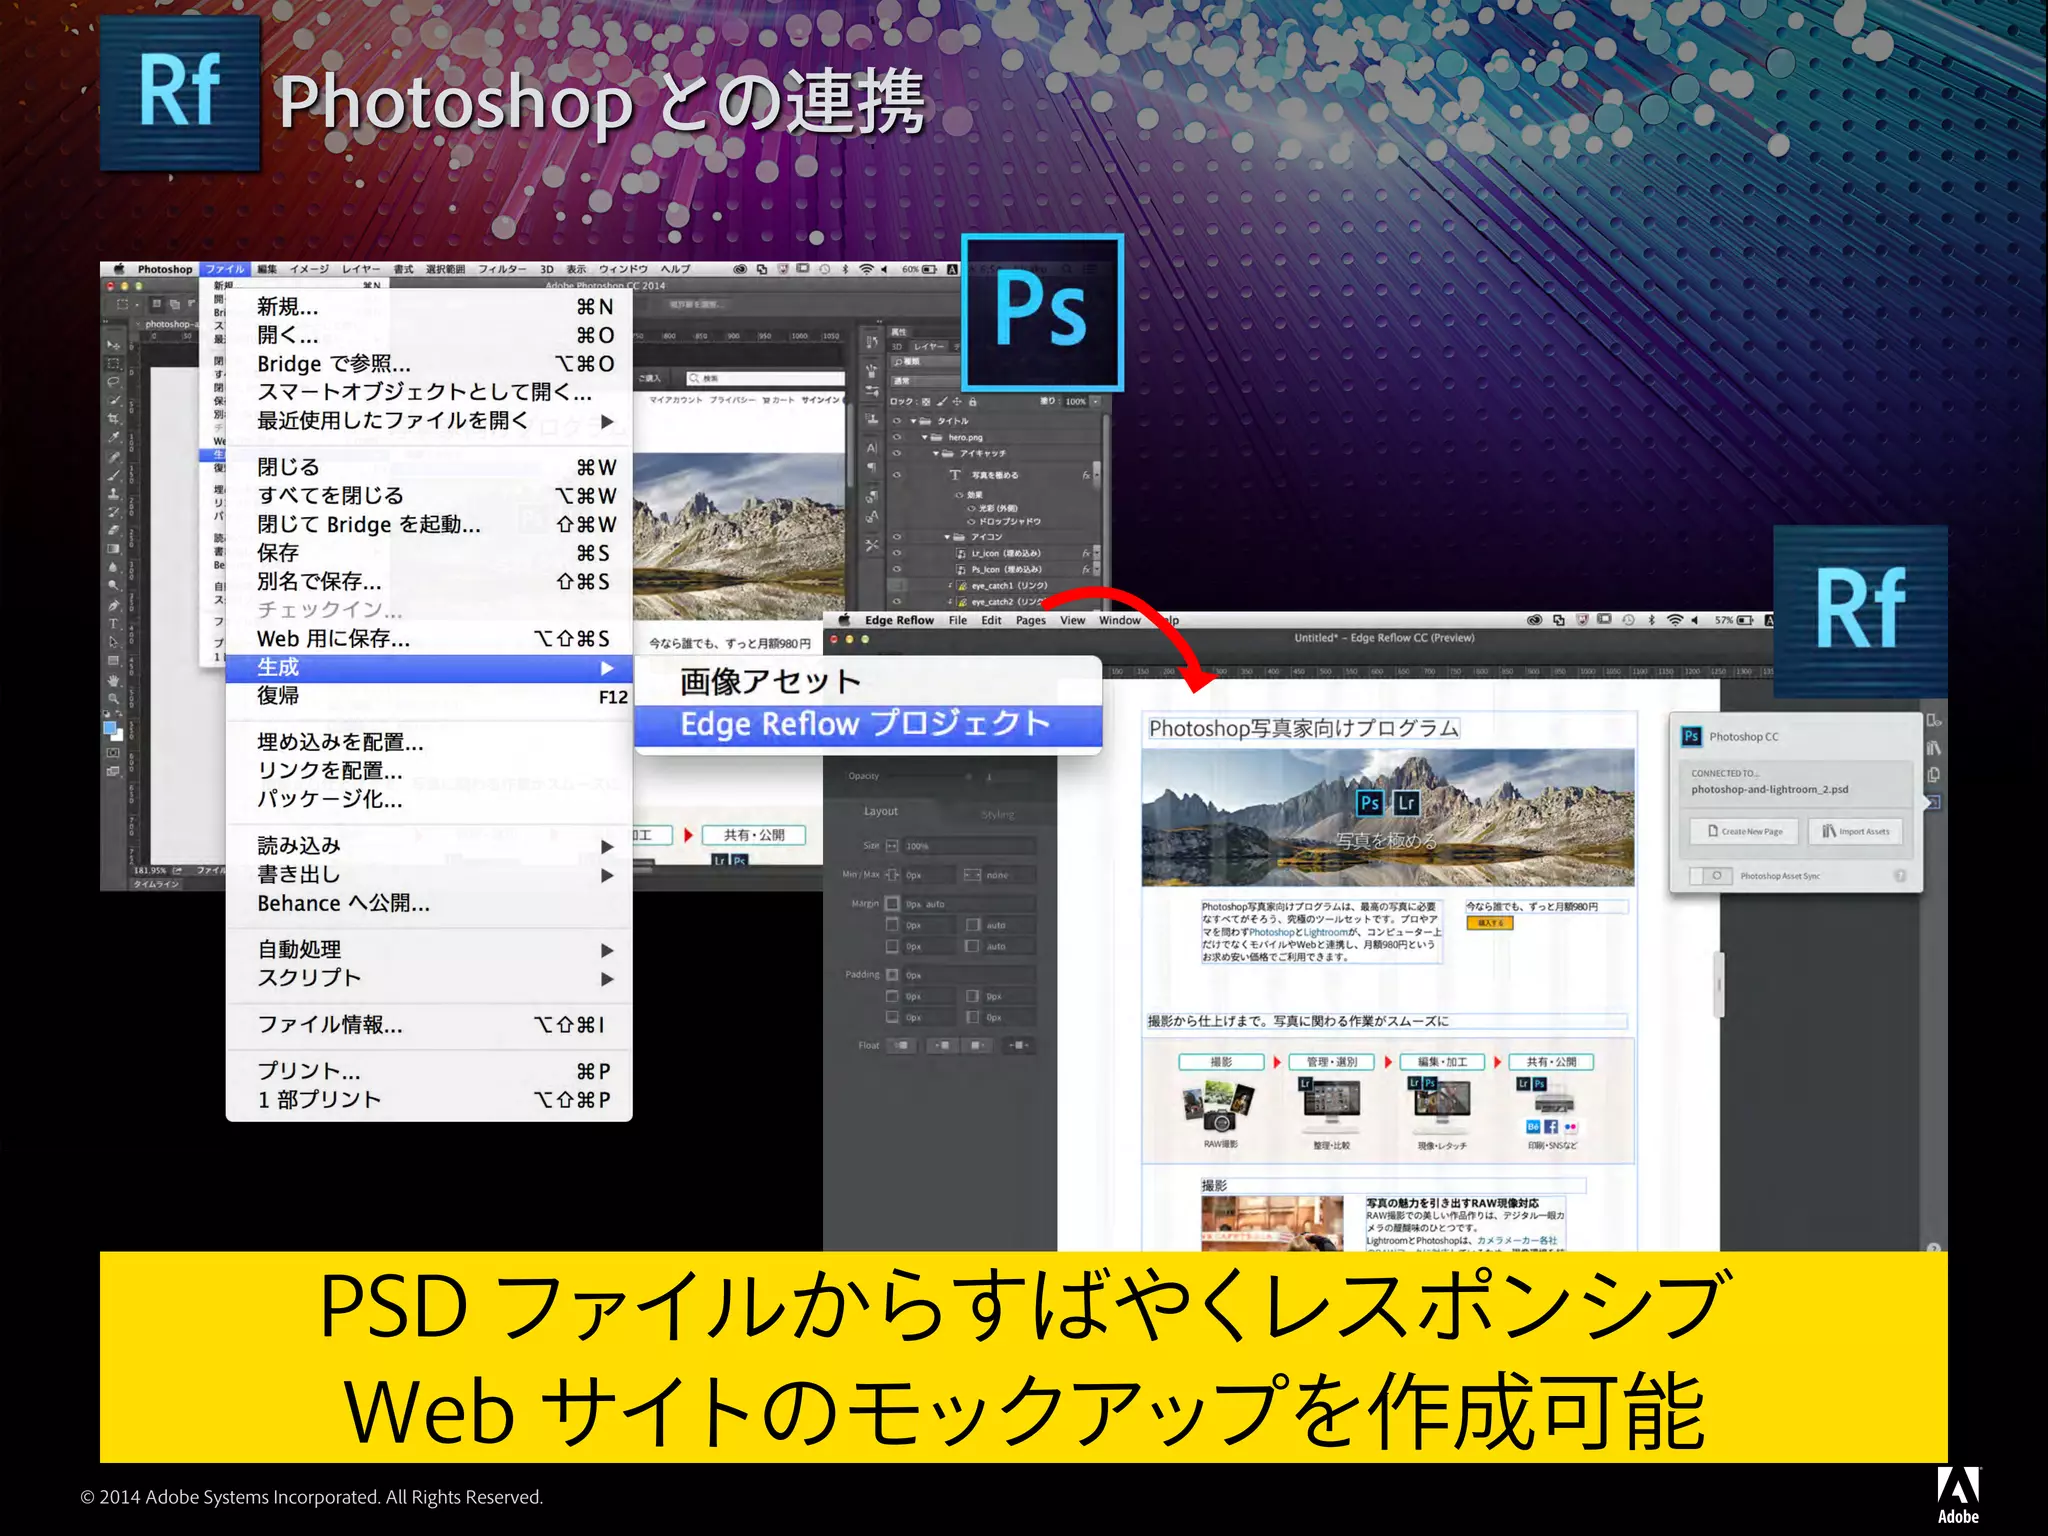Select the Move tool in Photoshop toolbar

(x=113, y=345)
